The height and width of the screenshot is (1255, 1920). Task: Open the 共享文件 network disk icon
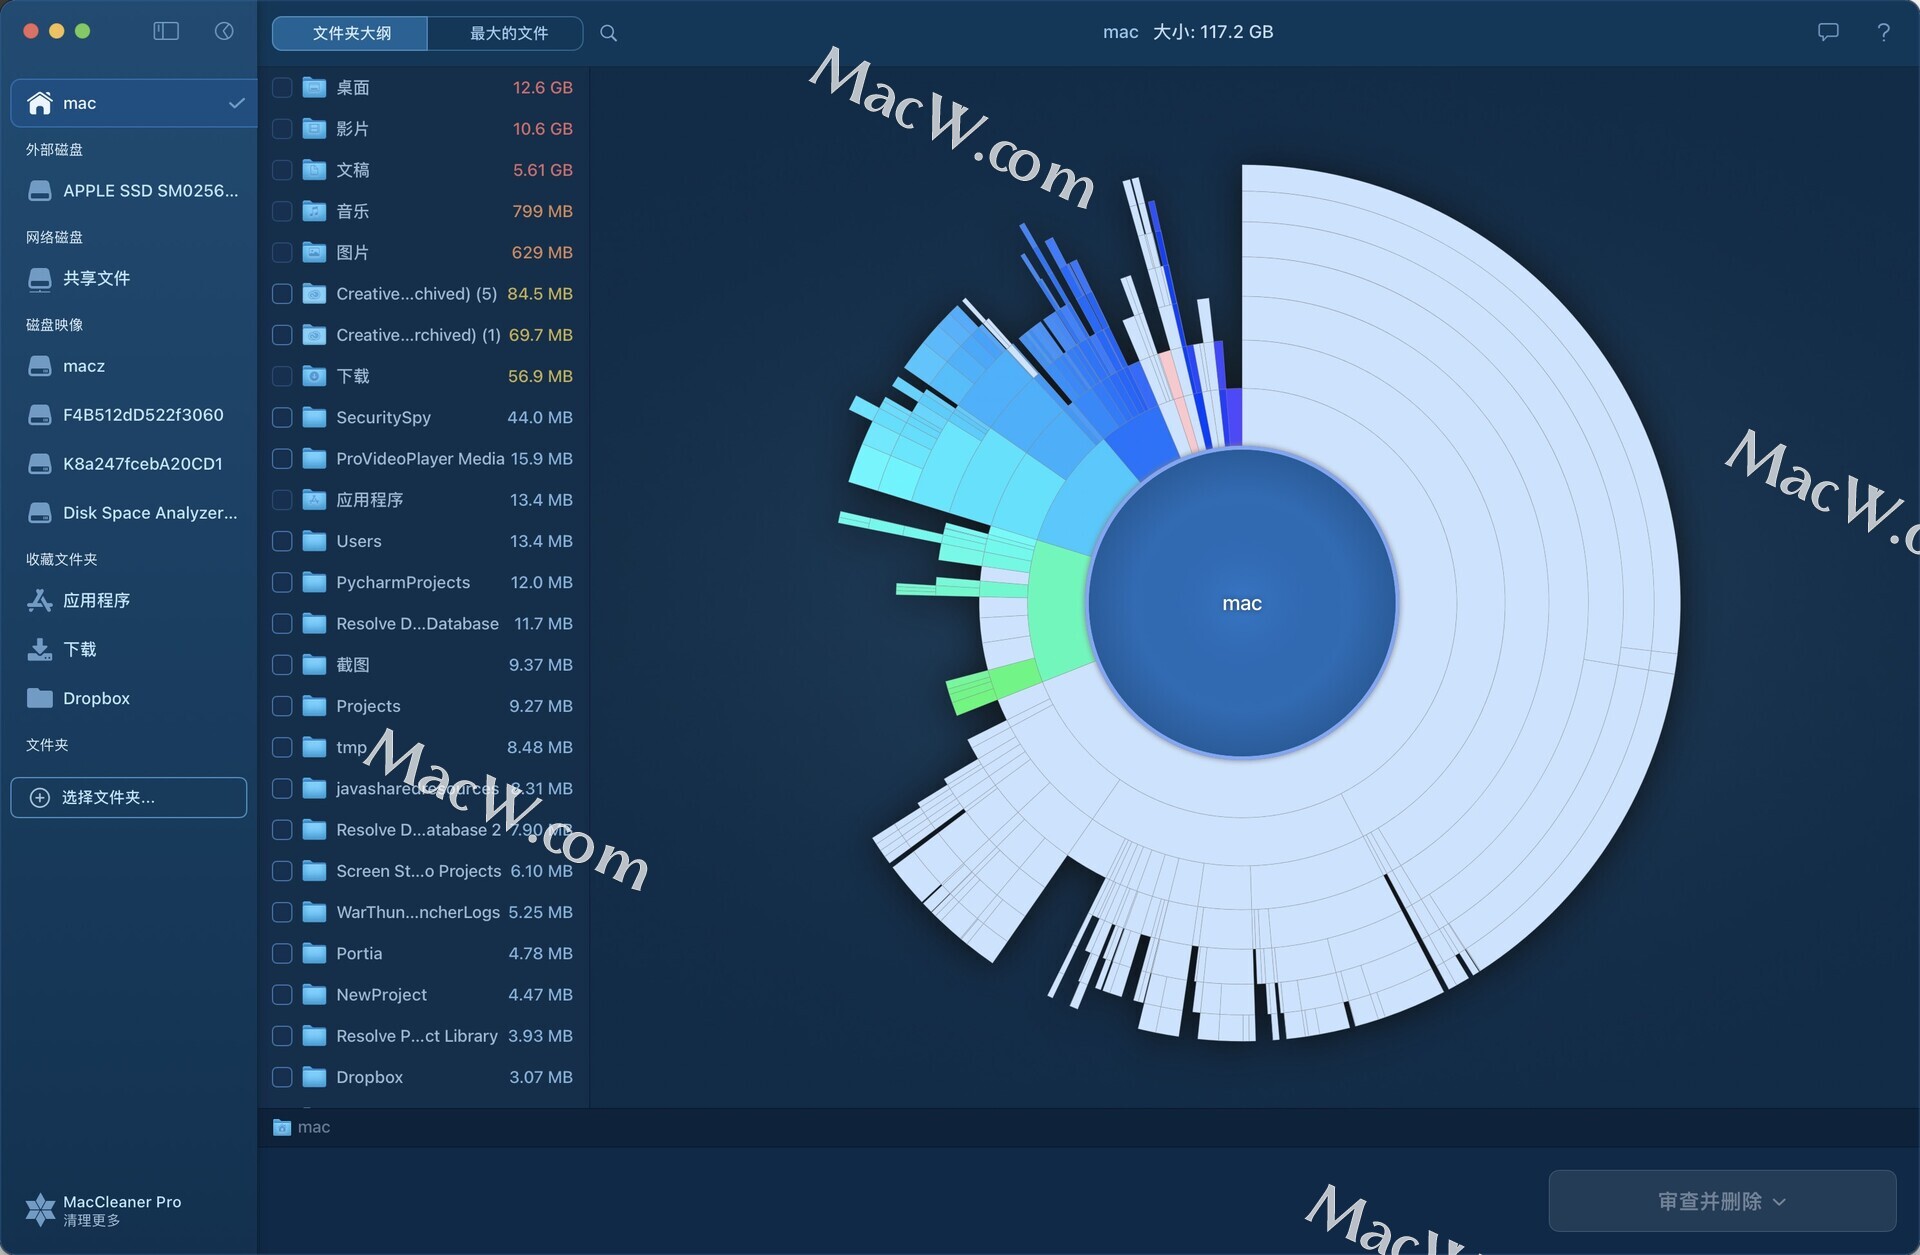tap(40, 279)
